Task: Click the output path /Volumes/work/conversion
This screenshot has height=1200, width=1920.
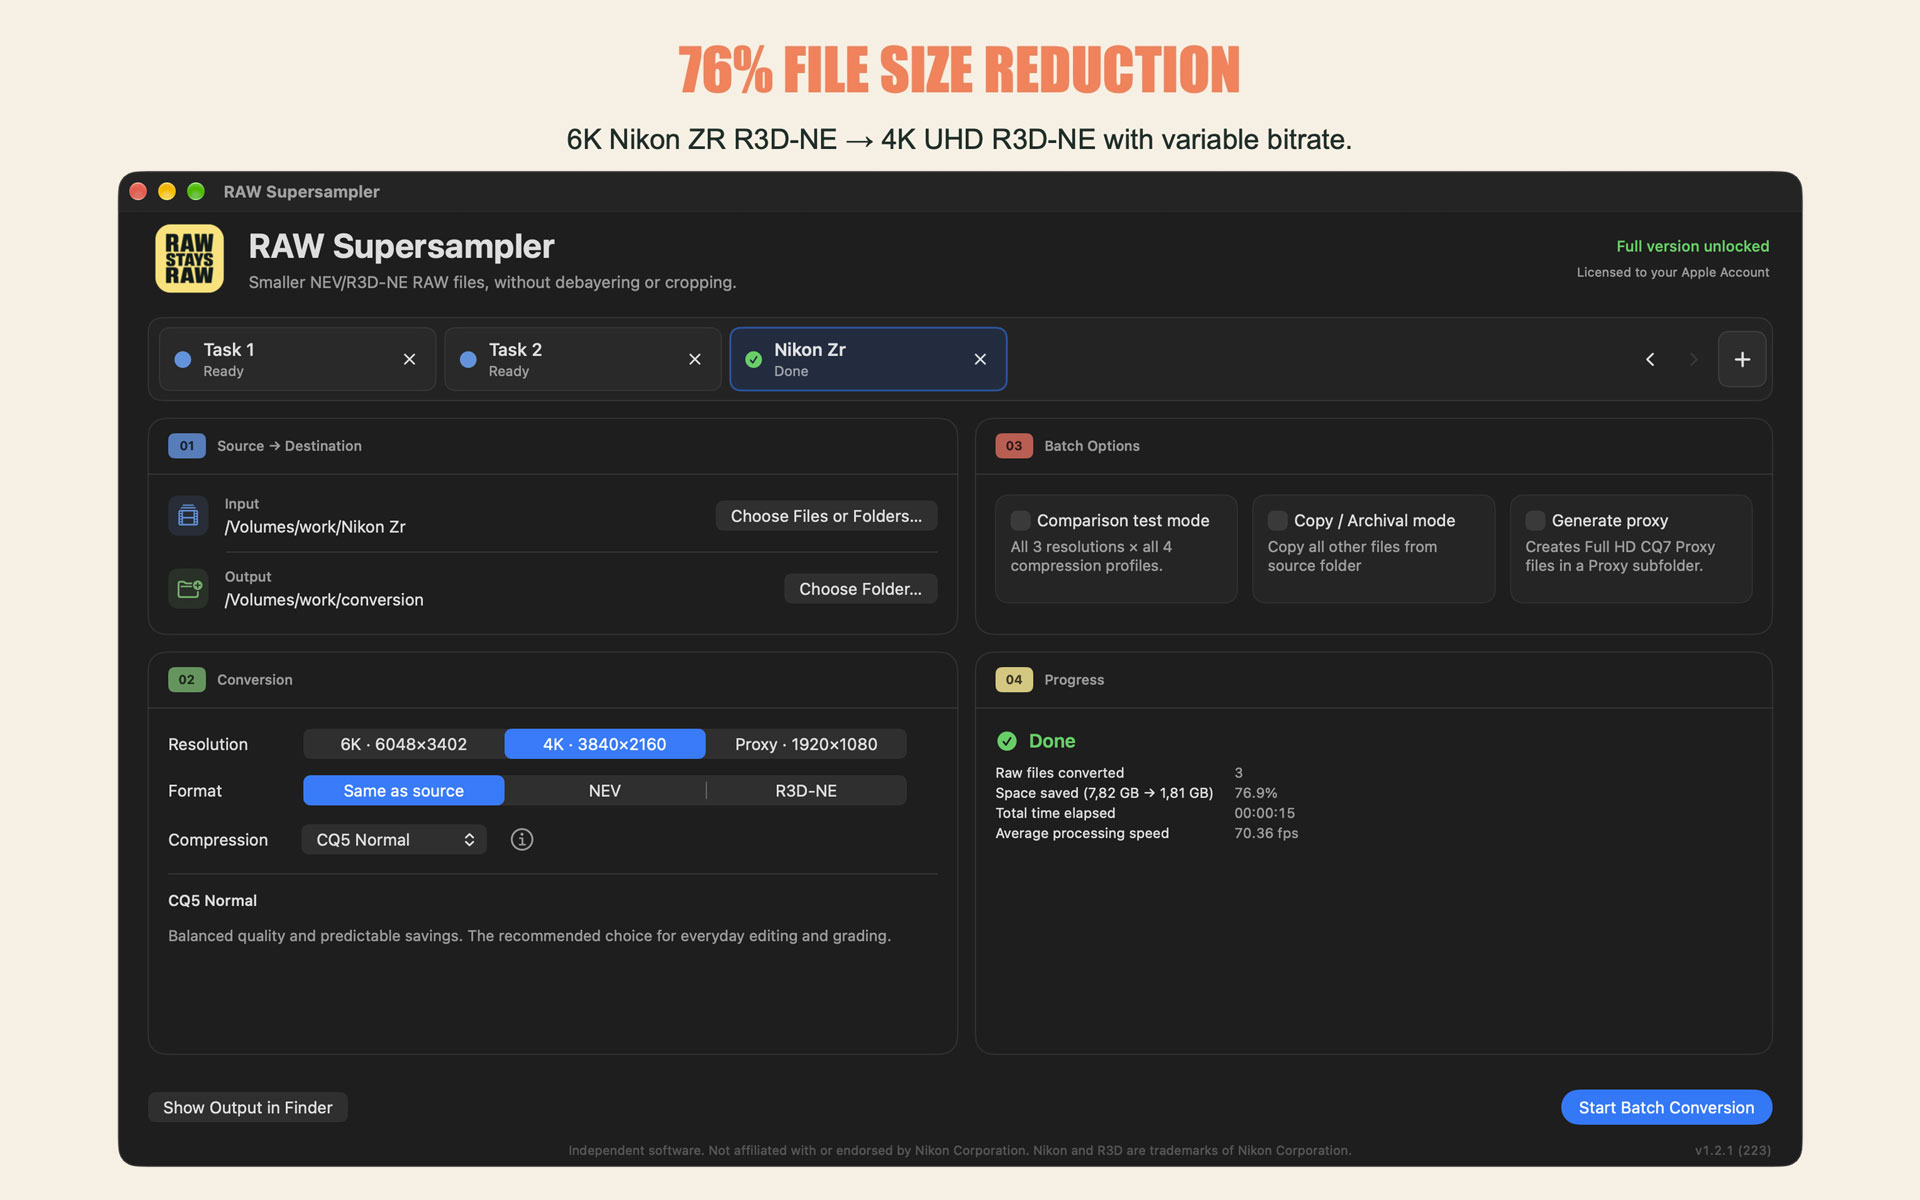Action: pyautogui.click(x=324, y=600)
